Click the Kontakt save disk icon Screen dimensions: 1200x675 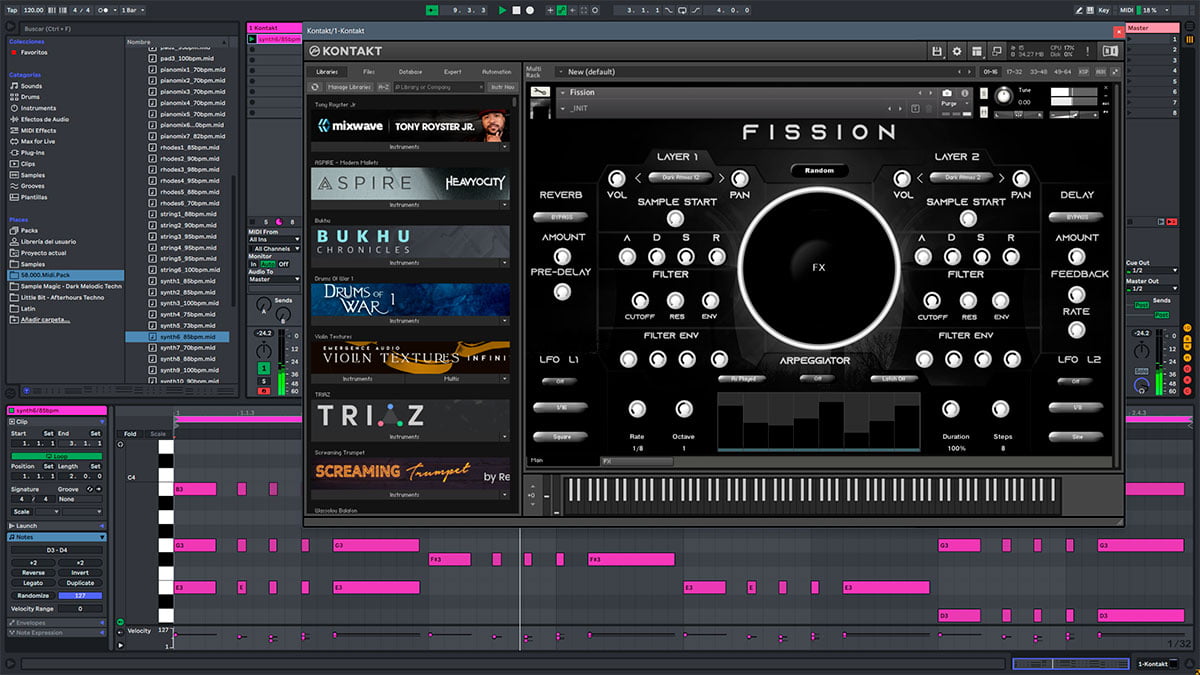pyautogui.click(x=936, y=51)
